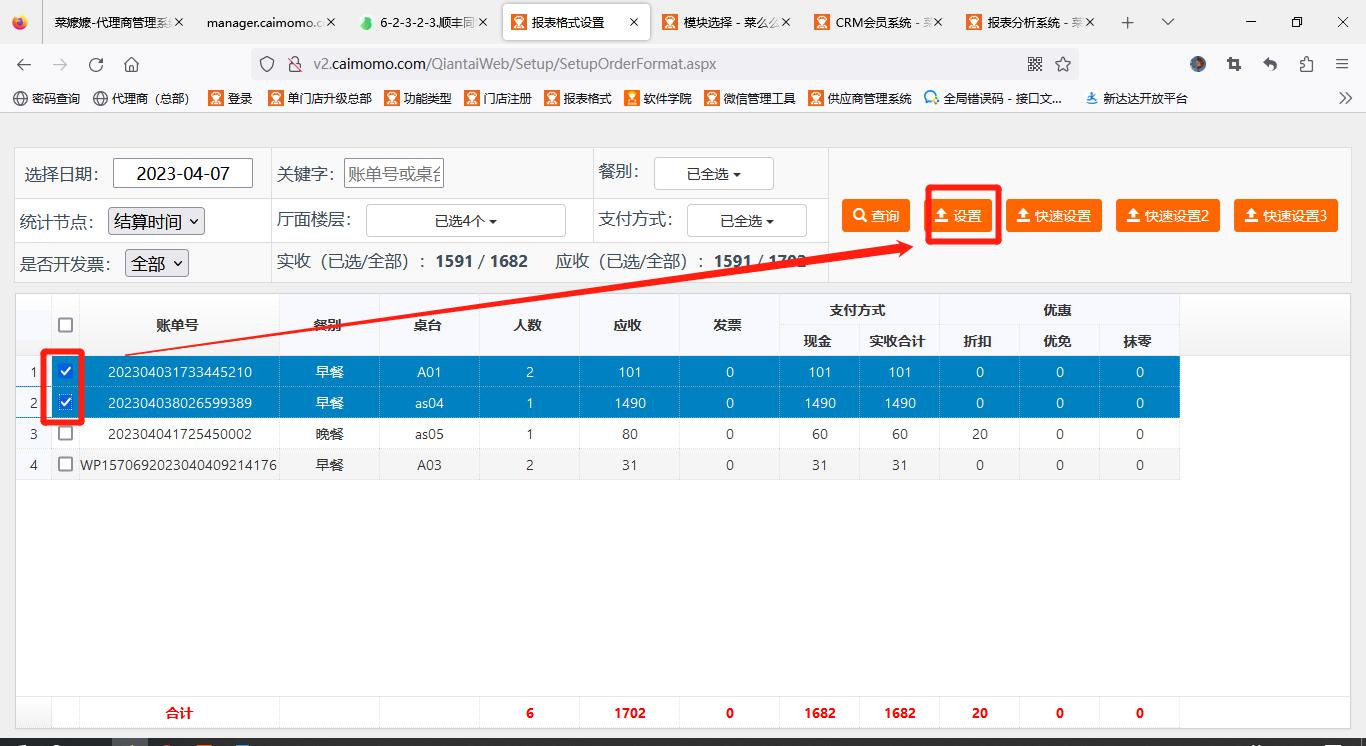Open the 支付方式 已全选 dropdown
Screen dimensions: 1366x746
747,220
